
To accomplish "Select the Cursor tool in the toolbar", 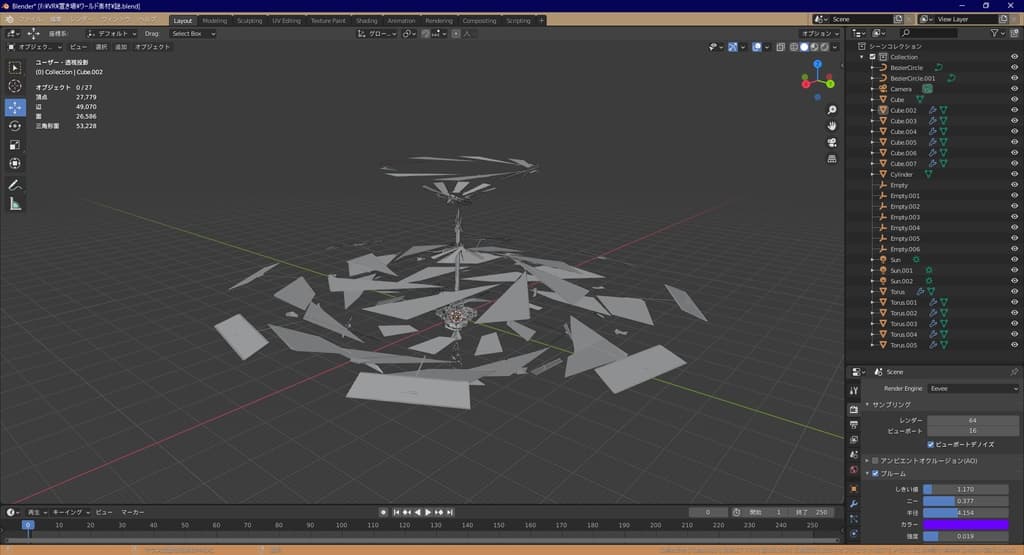I will (x=15, y=87).
